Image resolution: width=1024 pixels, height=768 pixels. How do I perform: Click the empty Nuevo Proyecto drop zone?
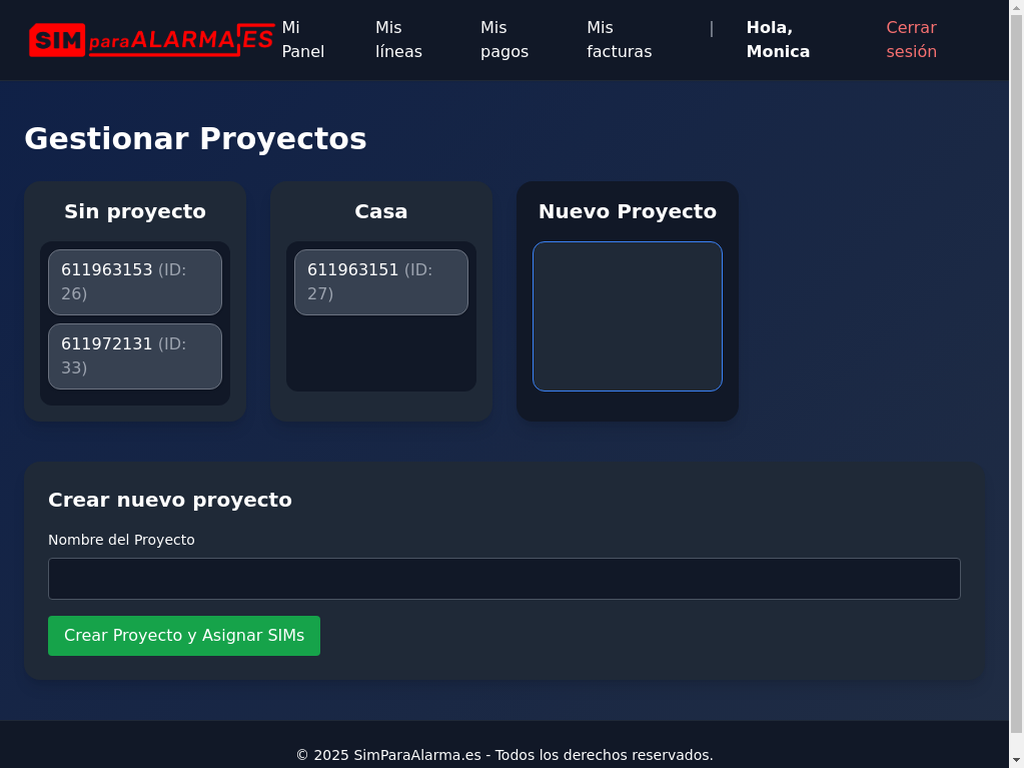628,317
